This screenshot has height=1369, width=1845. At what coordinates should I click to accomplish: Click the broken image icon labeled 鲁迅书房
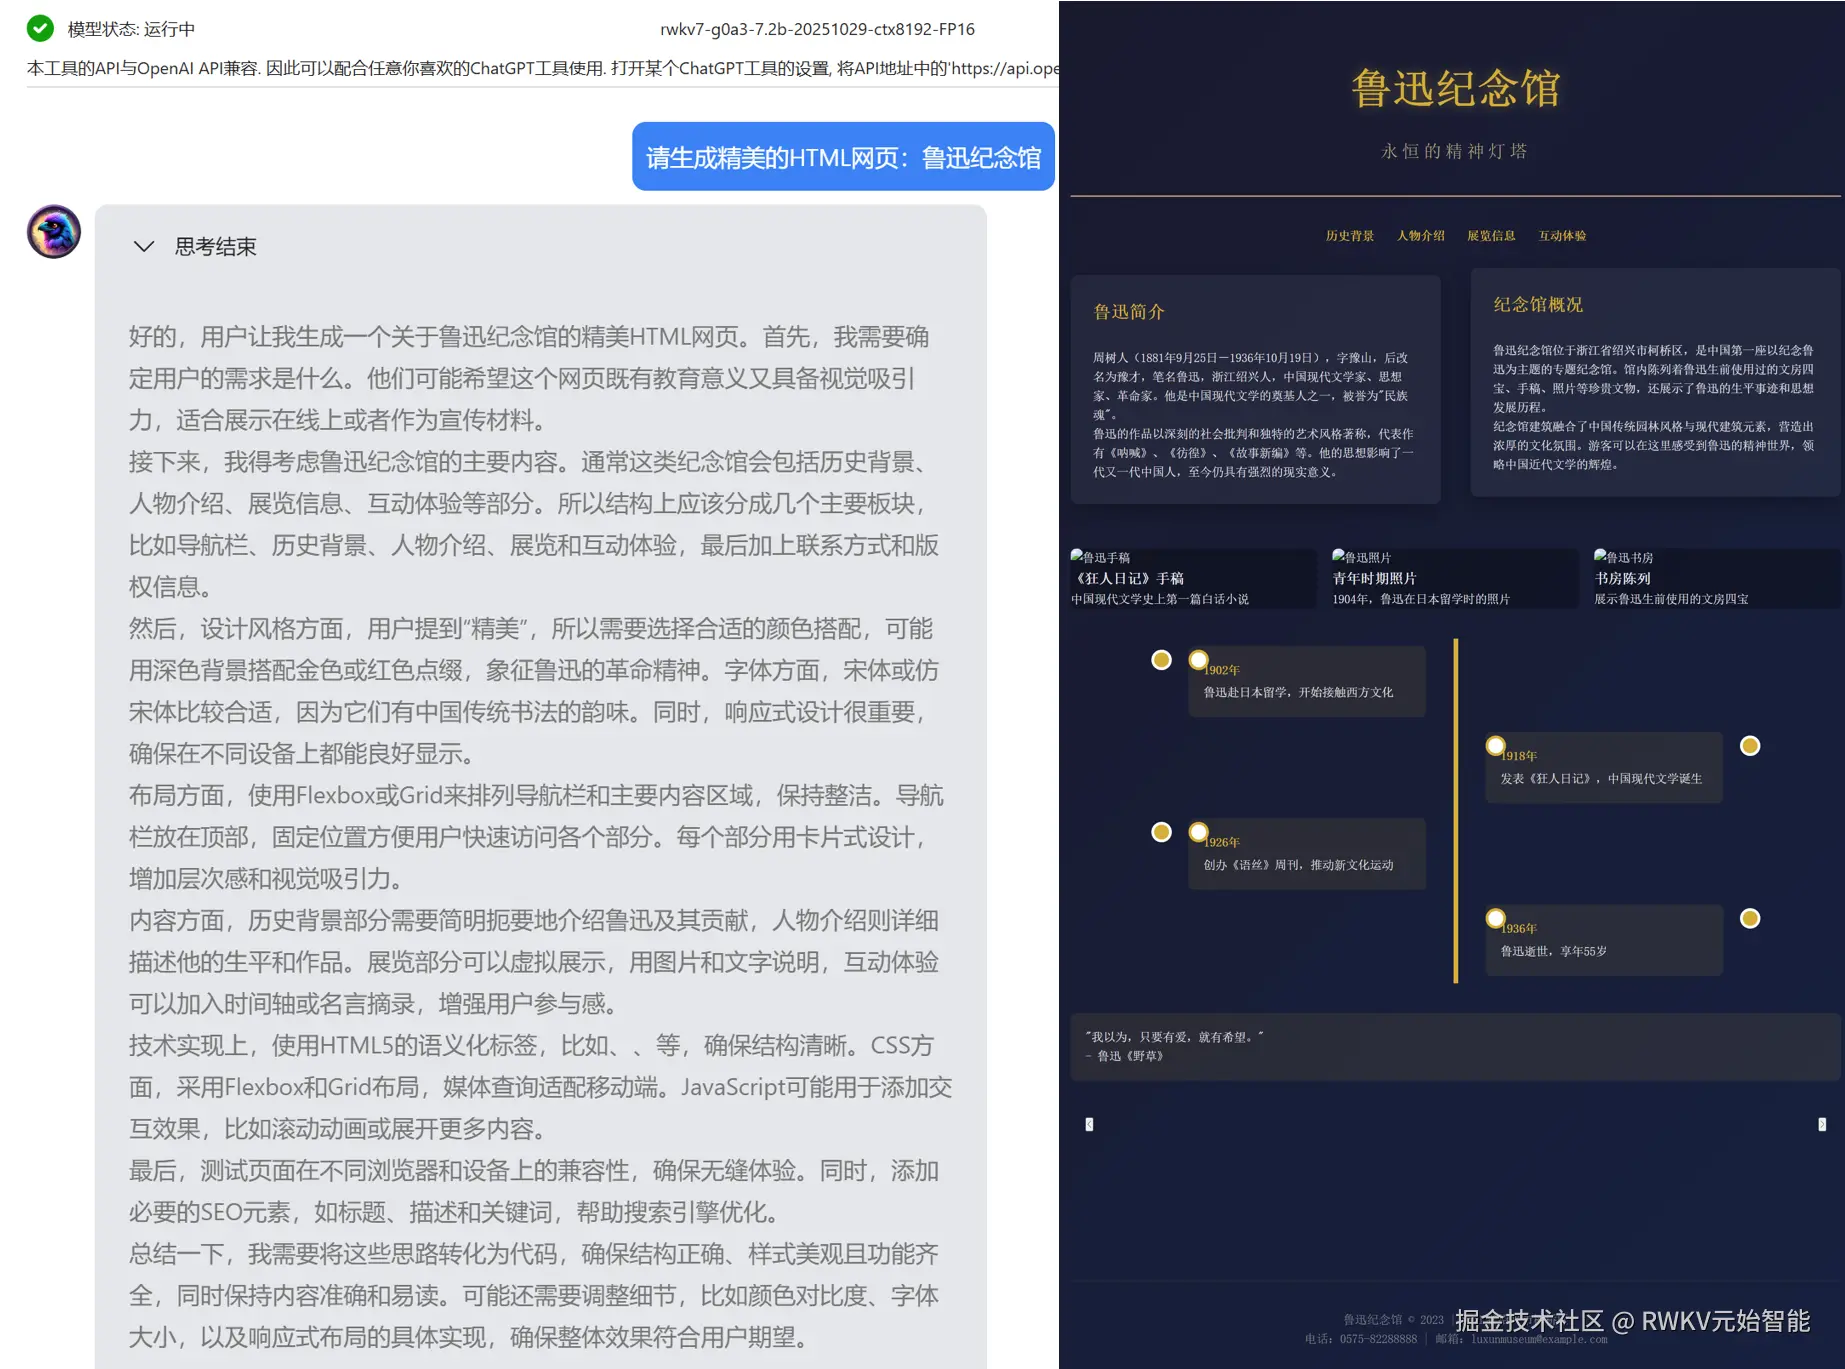(x=1601, y=556)
